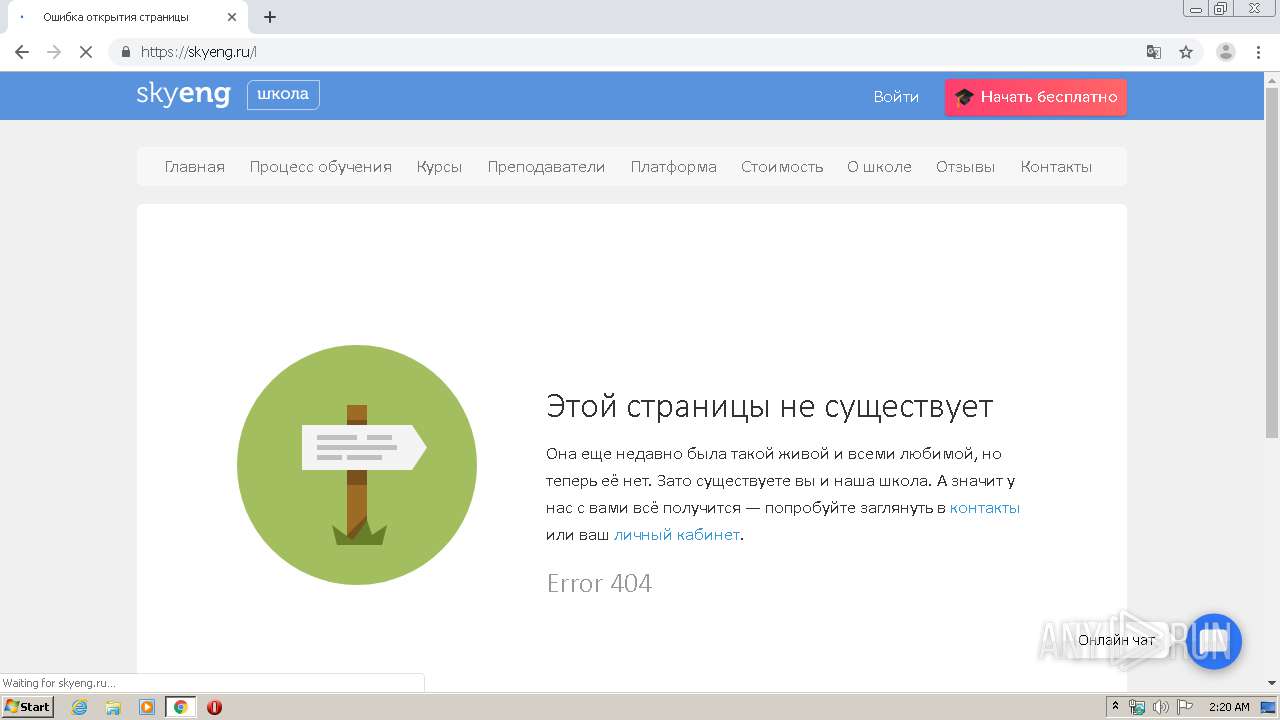Image resolution: width=1280 pixels, height=720 pixels.
Task: Click the skyeng logo
Action: 183,95
